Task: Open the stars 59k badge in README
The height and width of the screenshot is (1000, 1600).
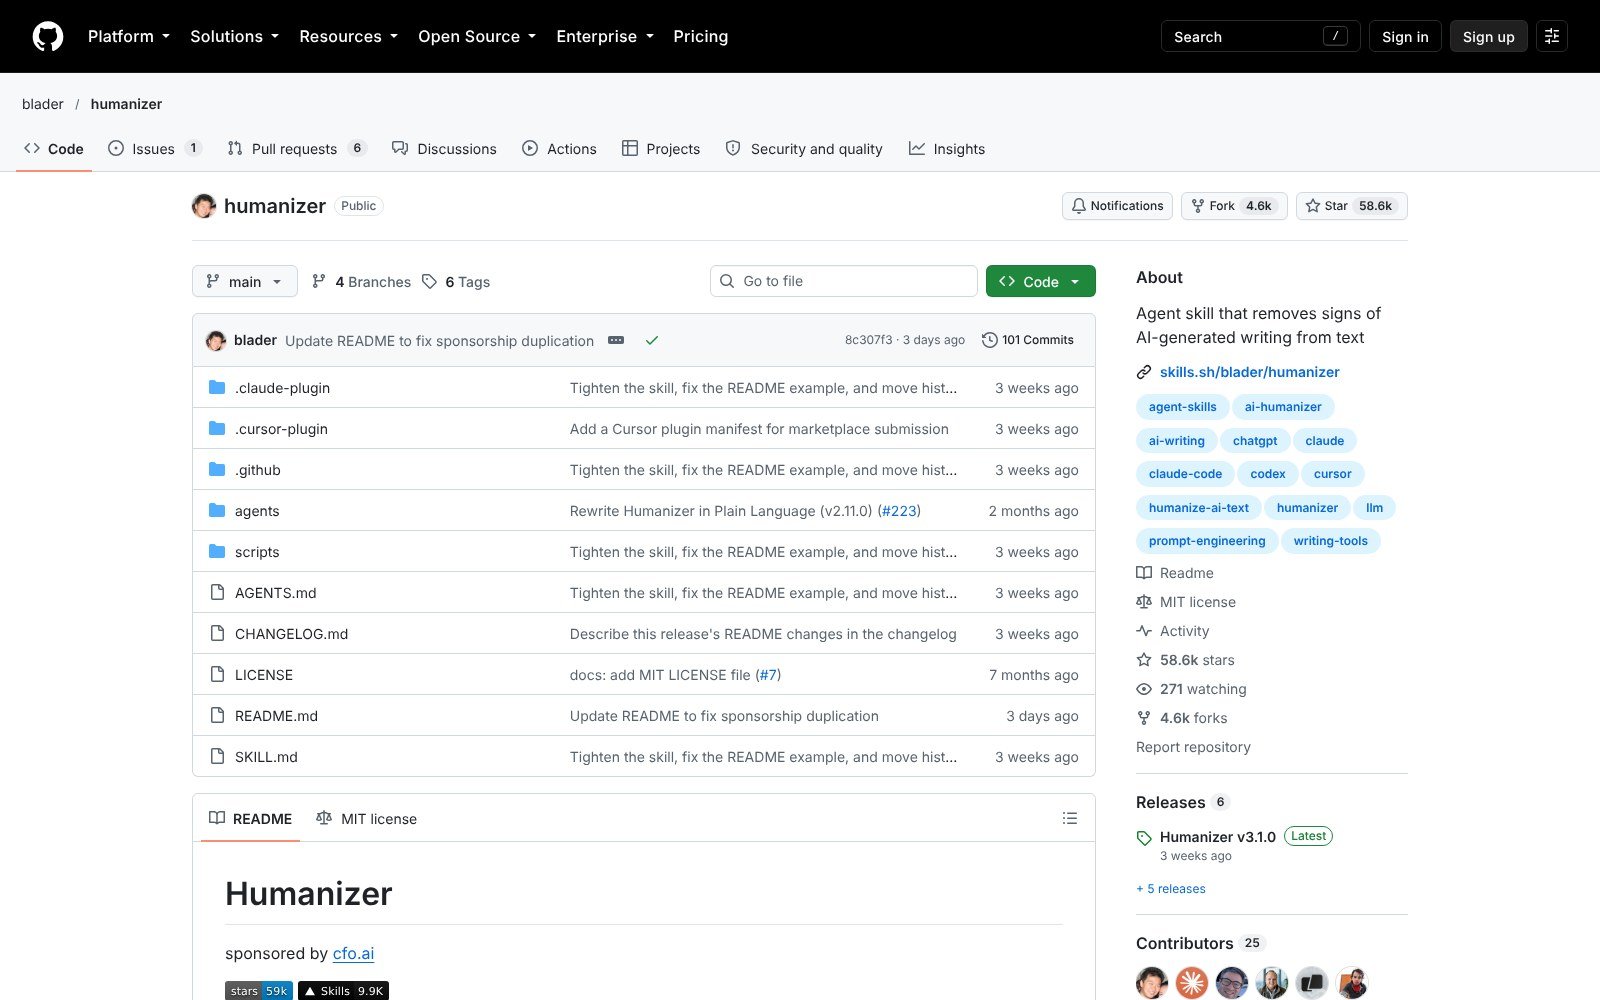Action: (259, 991)
